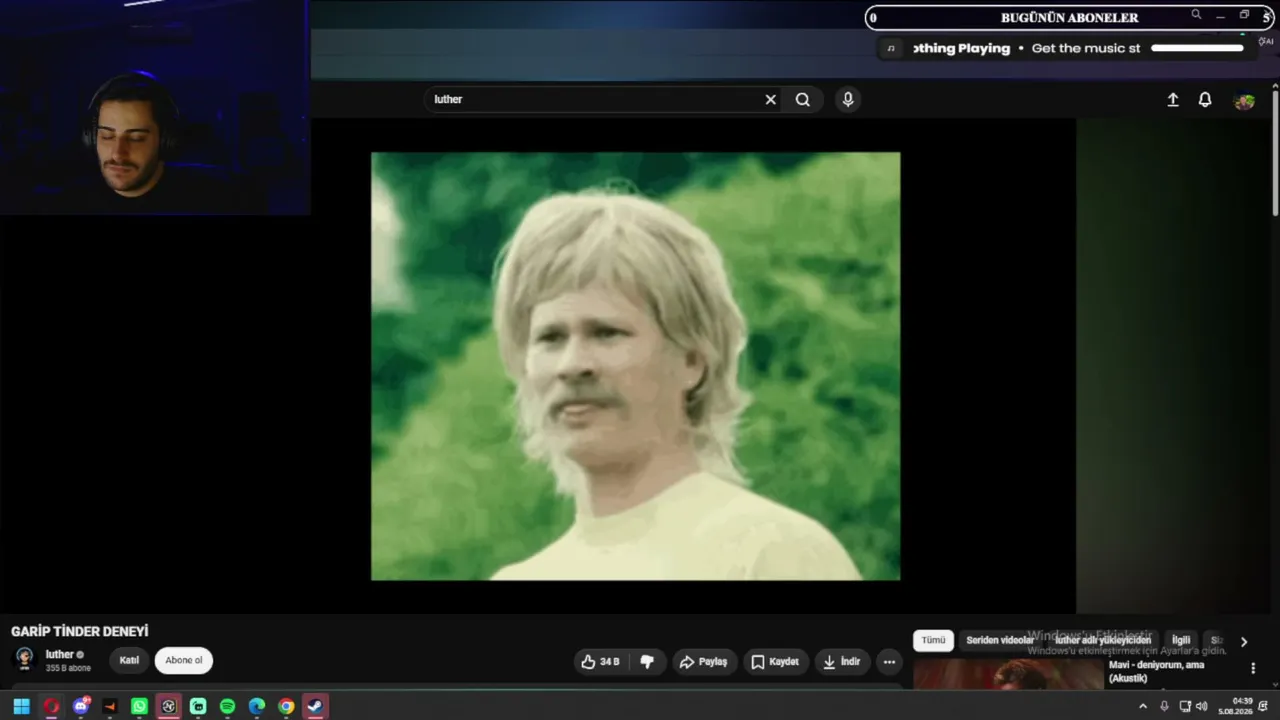
Task: Click the video player showing the blond man
Action: tap(636, 366)
